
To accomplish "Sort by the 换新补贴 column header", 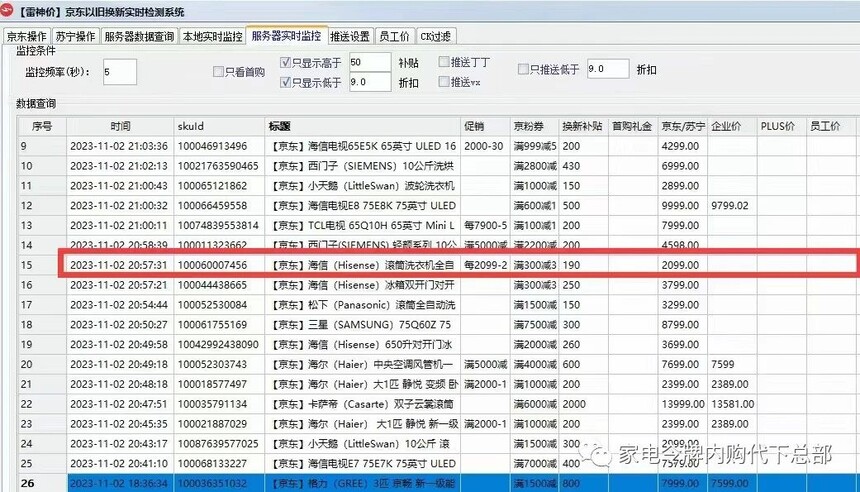I will coord(583,126).
